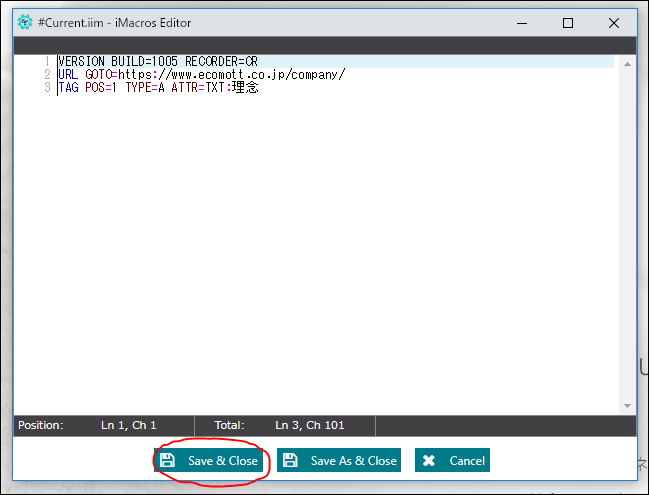Click the scroll up arrow in editor
The width and height of the screenshot is (649, 495).
point(627,64)
